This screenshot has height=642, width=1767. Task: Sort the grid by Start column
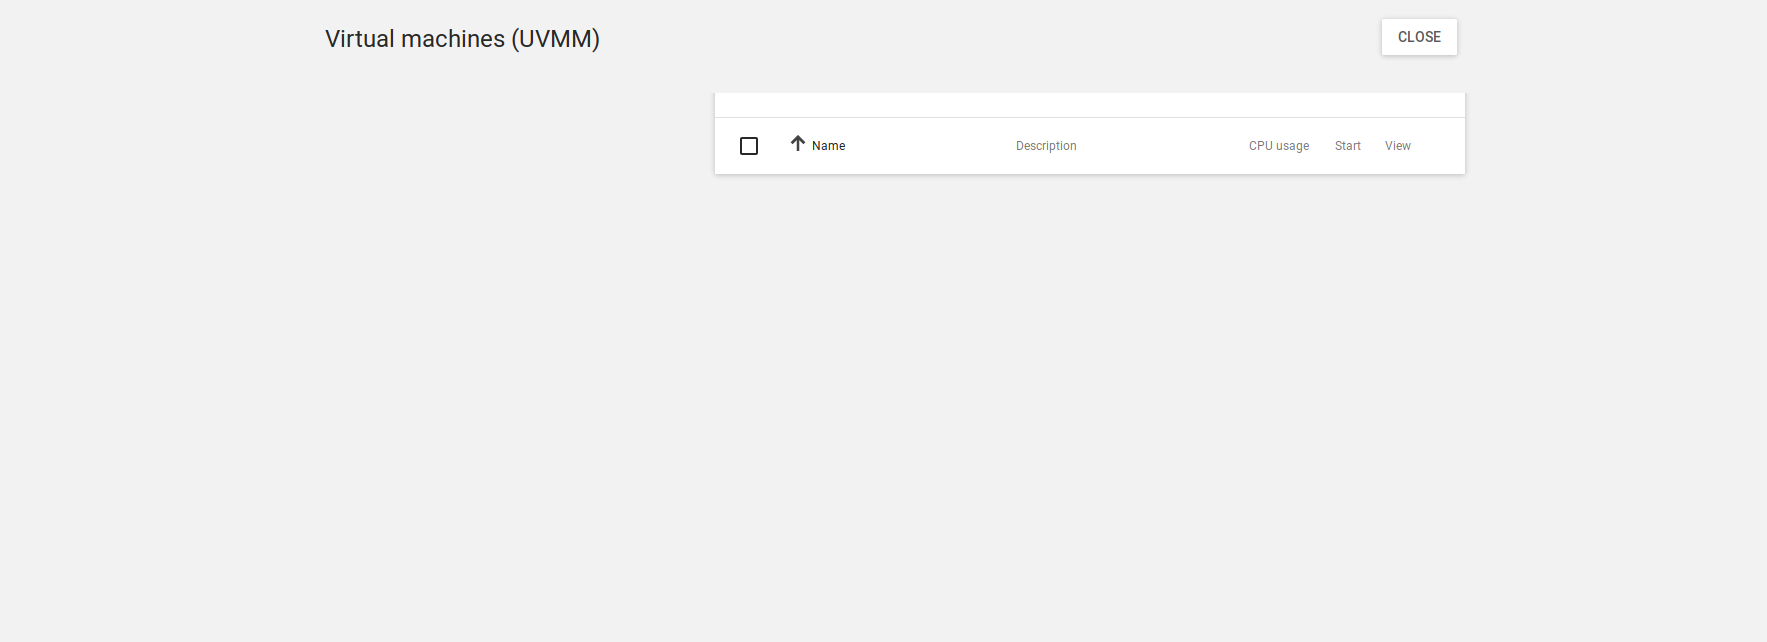(x=1347, y=146)
